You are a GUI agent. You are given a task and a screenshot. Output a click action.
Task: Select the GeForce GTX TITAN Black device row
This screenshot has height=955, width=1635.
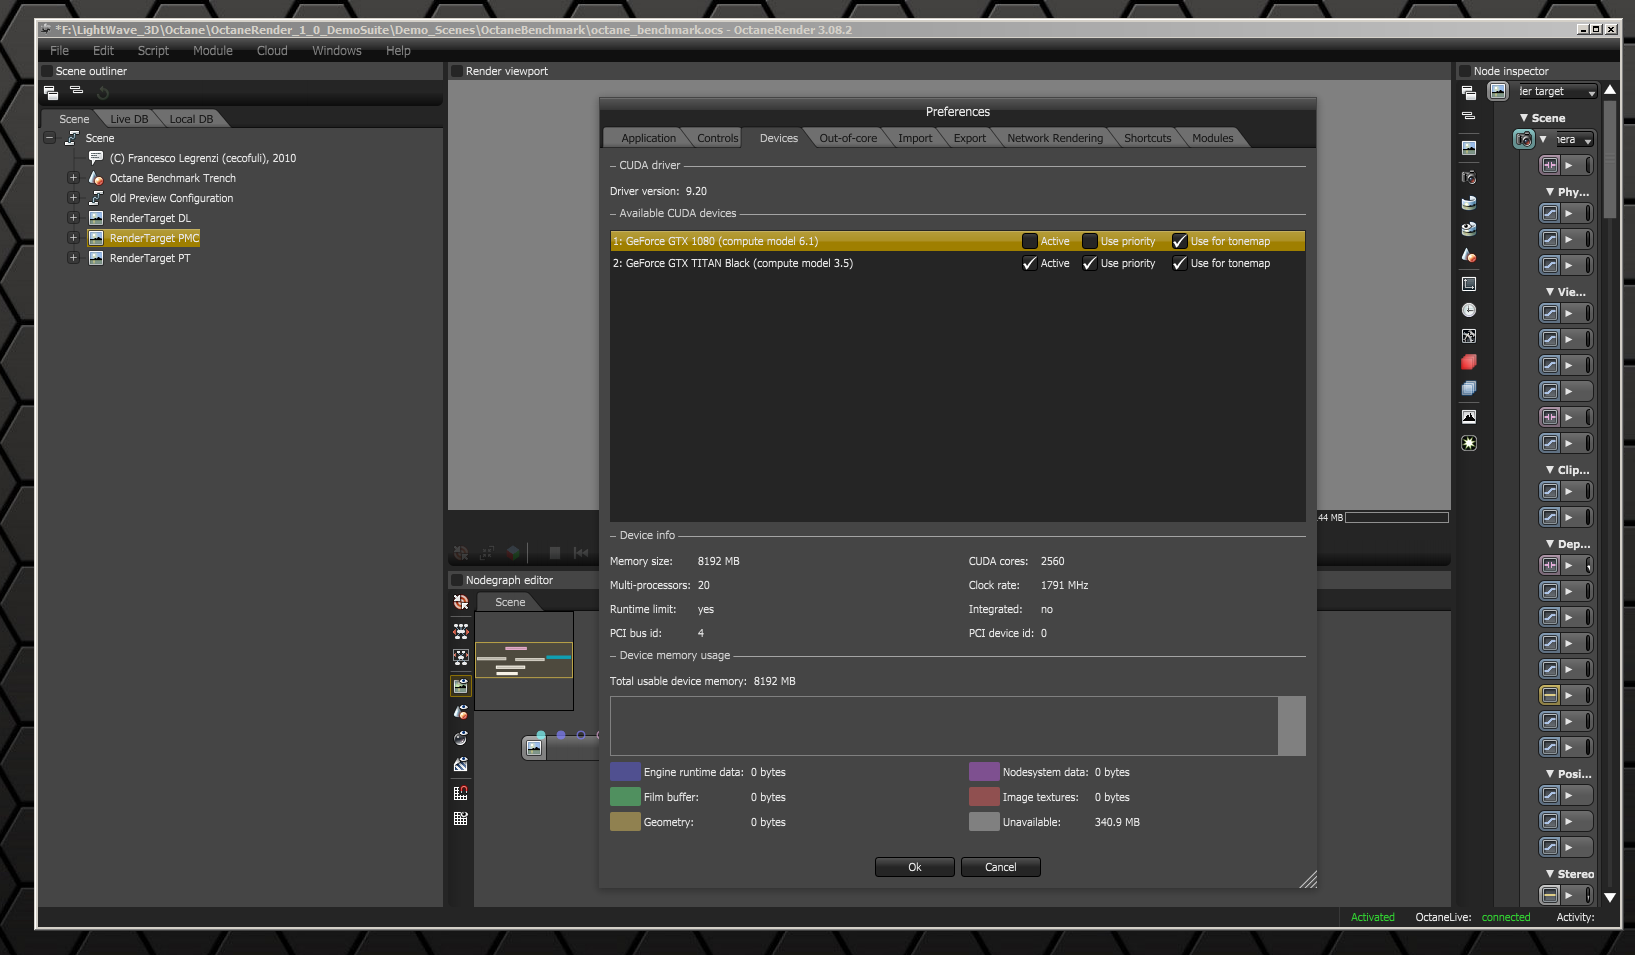pos(957,263)
